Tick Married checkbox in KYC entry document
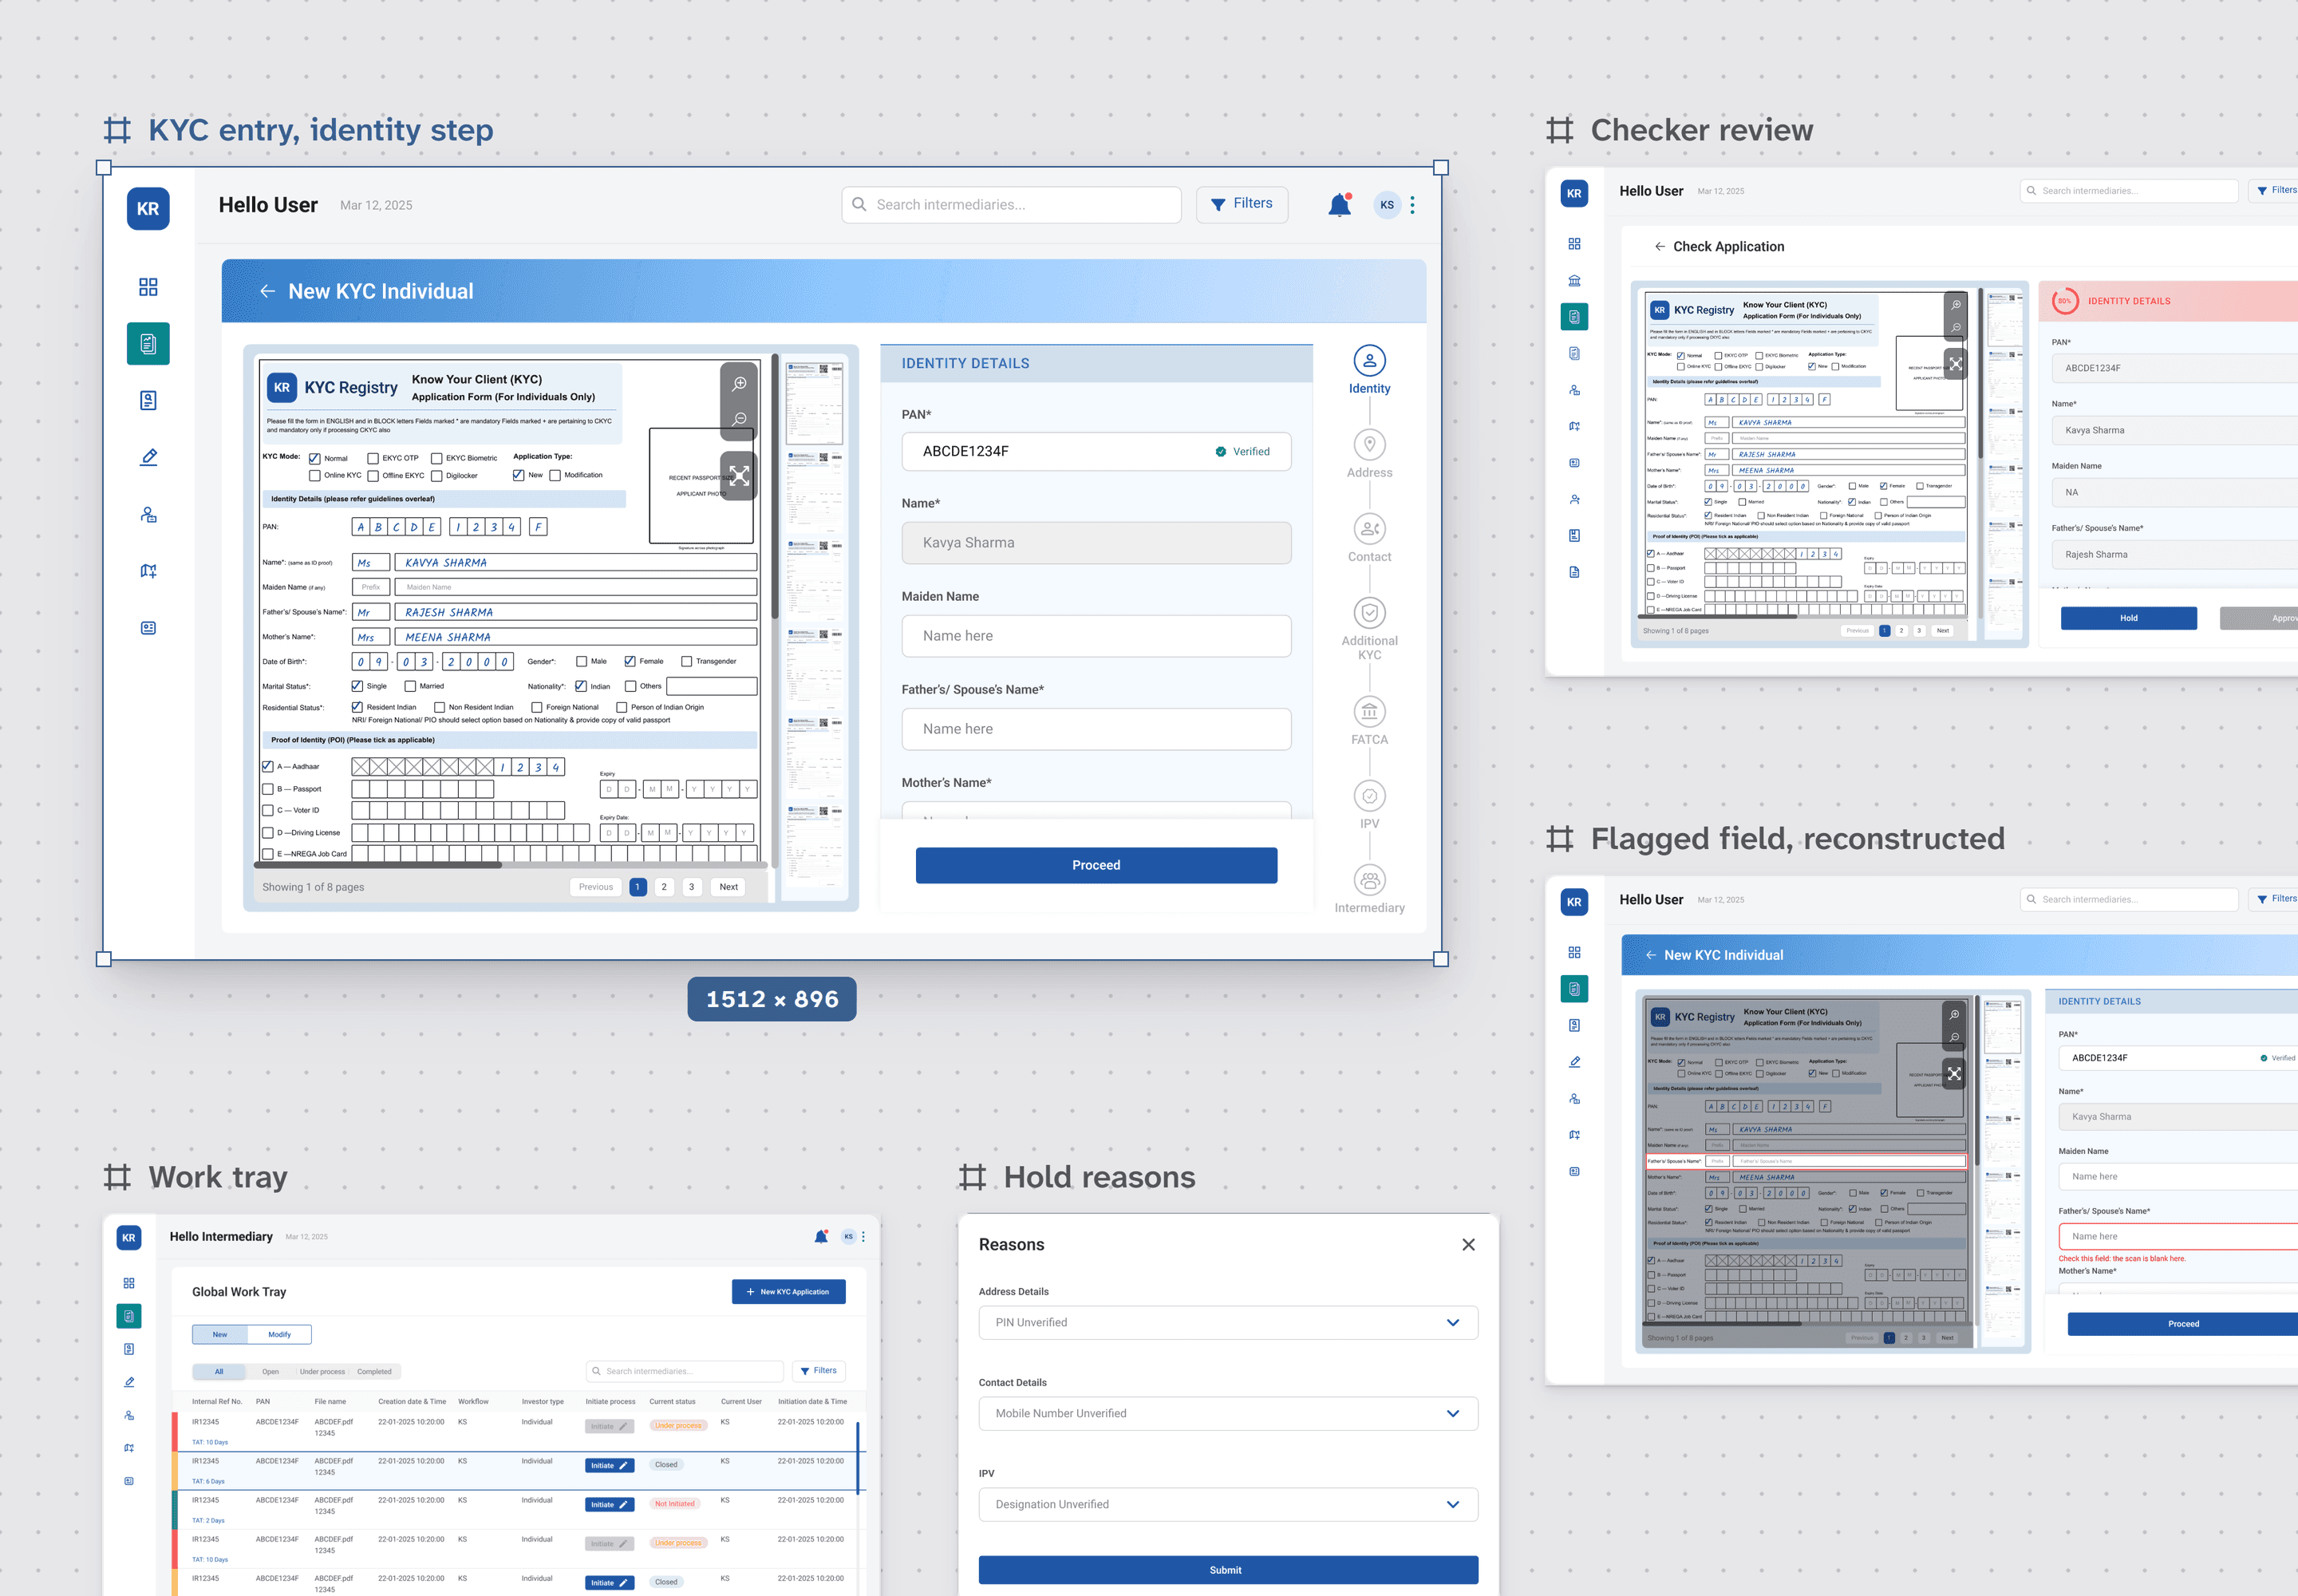 (410, 686)
